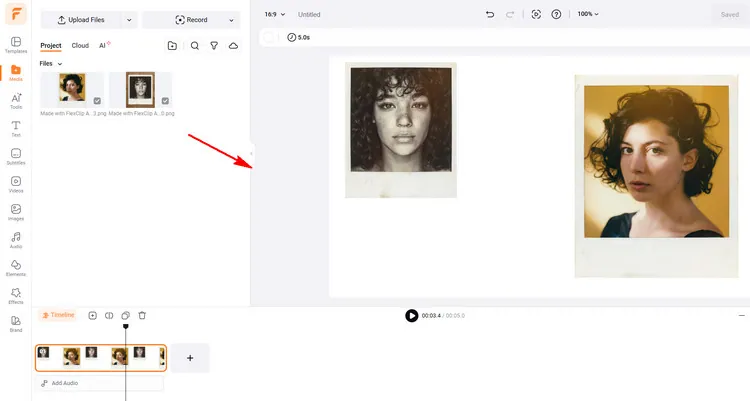Toggle checkbox on the black-and-white portrait thumbnail
Image resolution: width=750 pixels, height=401 pixels.
tap(165, 101)
